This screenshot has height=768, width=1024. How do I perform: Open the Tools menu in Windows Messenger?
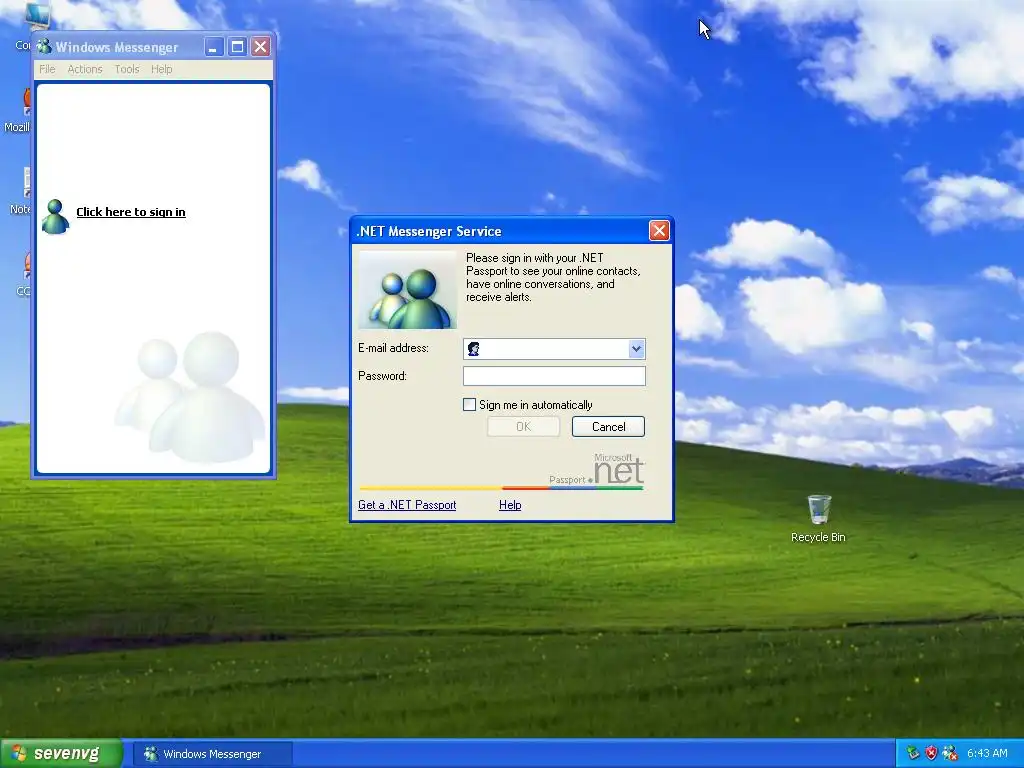127,69
